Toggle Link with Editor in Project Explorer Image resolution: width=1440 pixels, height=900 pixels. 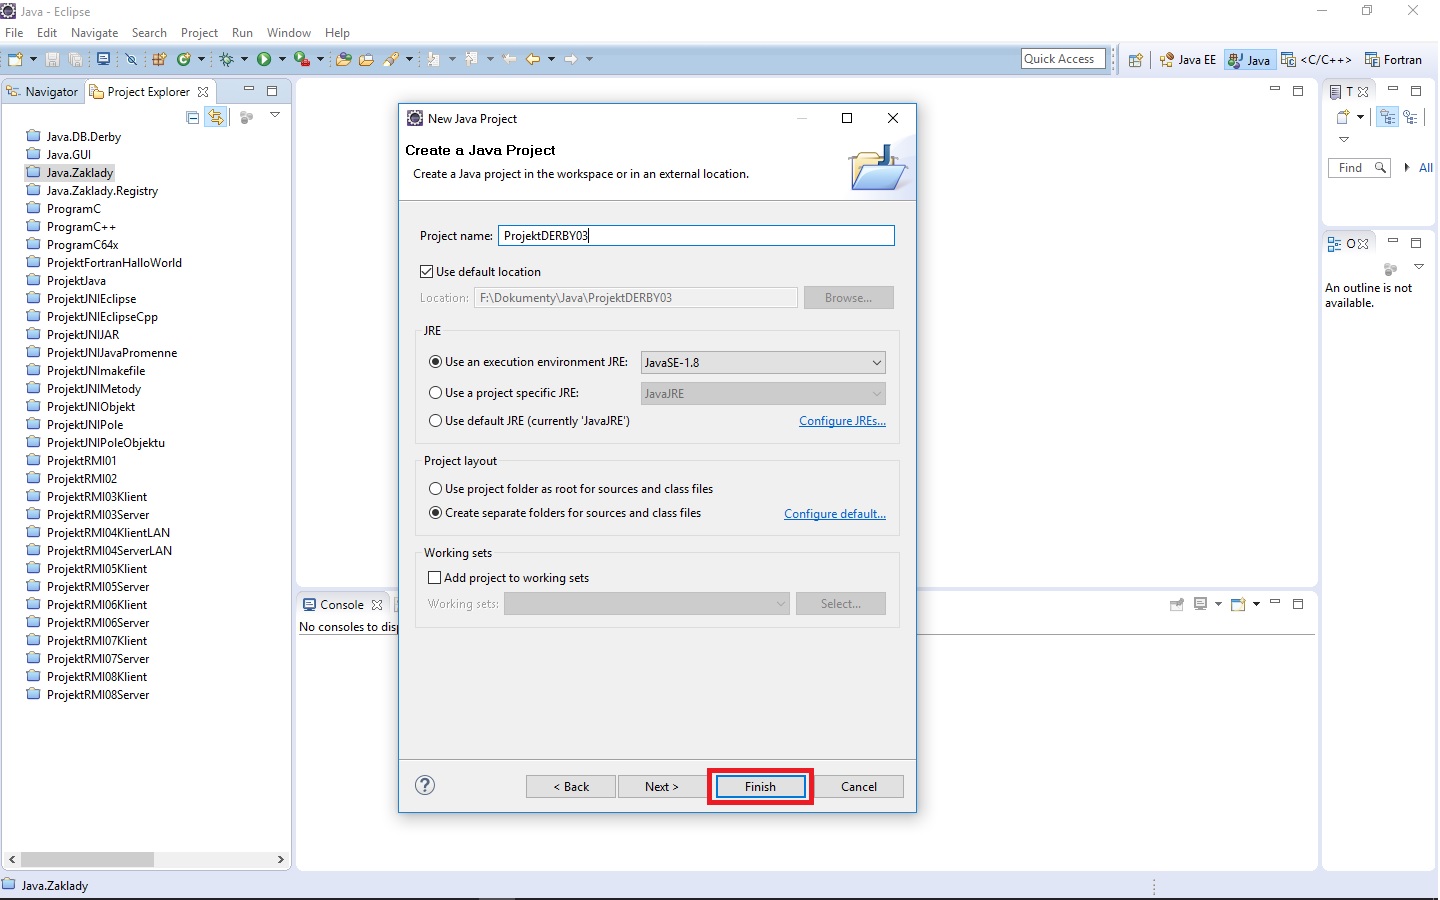tap(216, 117)
